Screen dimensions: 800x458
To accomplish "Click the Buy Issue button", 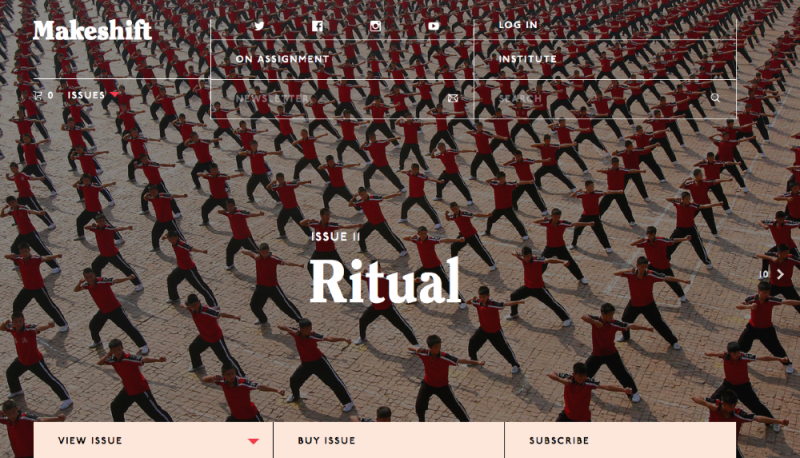I will 389,440.
